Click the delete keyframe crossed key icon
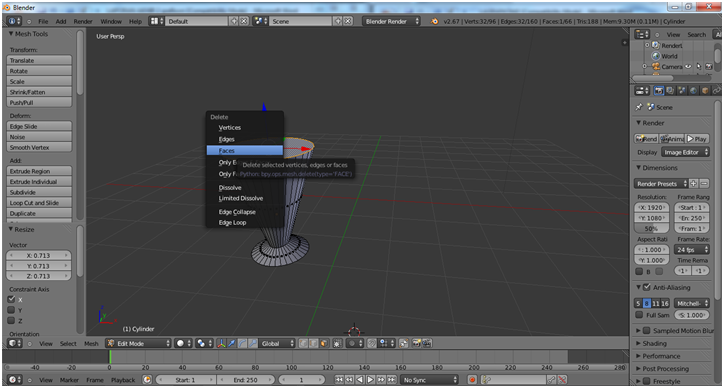The width and height of the screenshot is (722, 386). [x=562, y=380]
